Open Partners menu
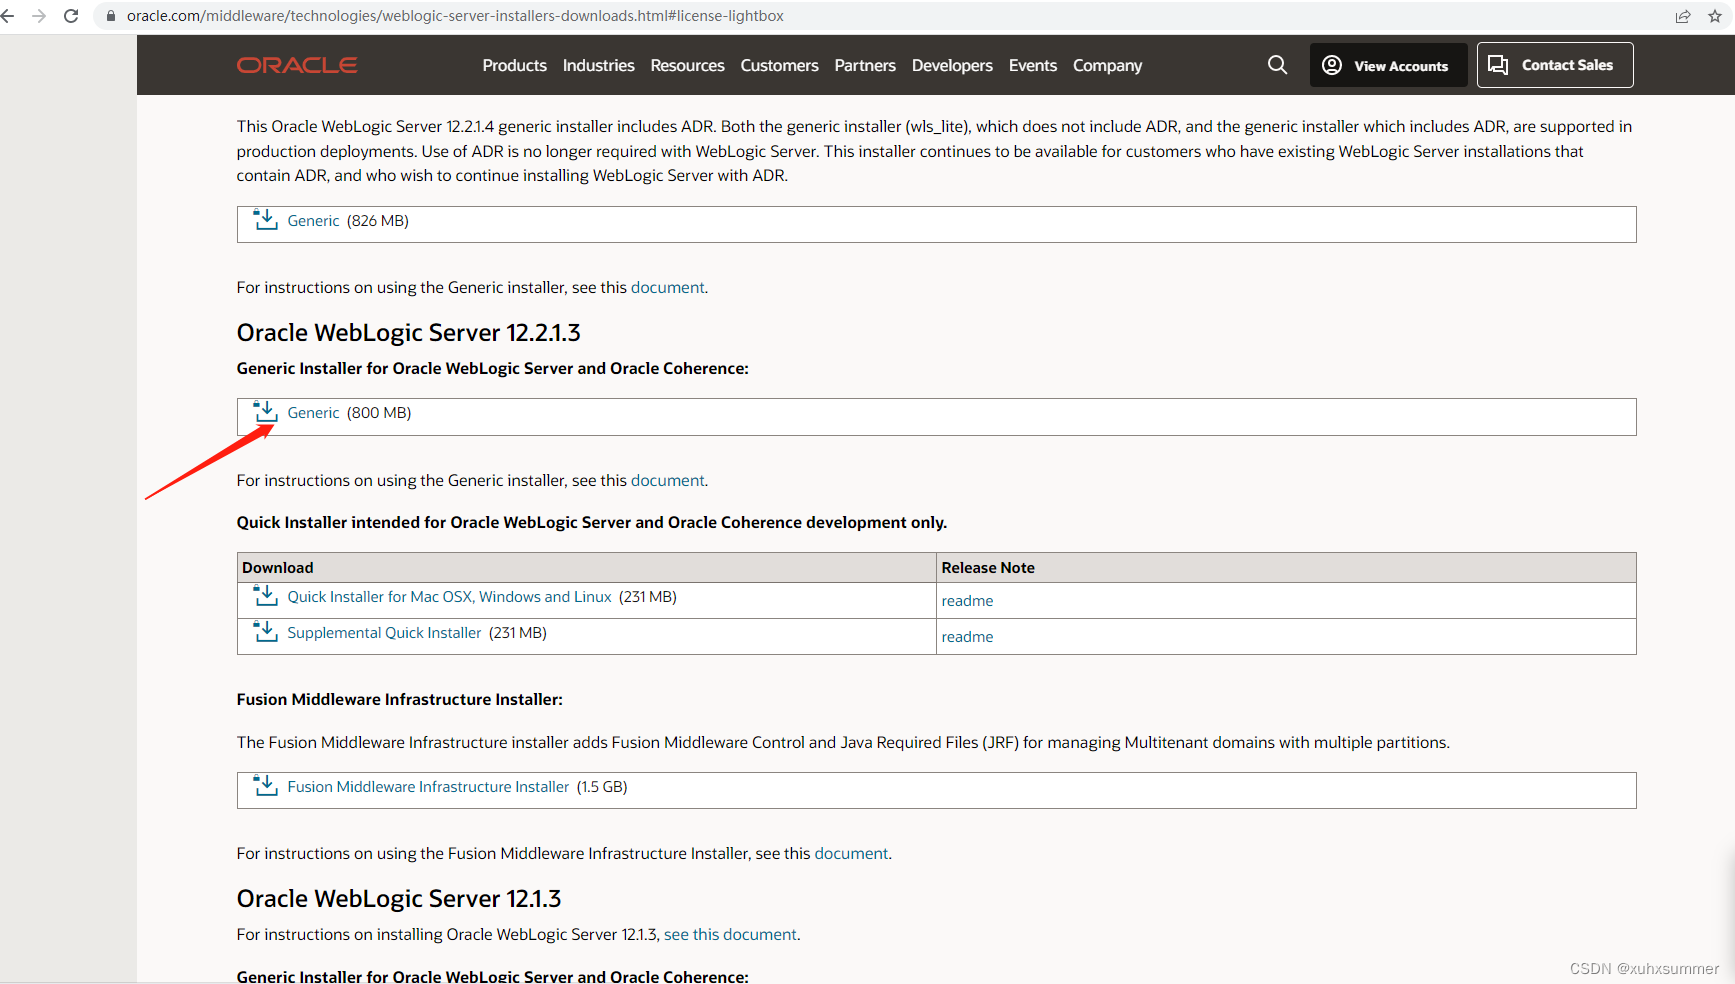1735x984 pixels. pos(865,65)
